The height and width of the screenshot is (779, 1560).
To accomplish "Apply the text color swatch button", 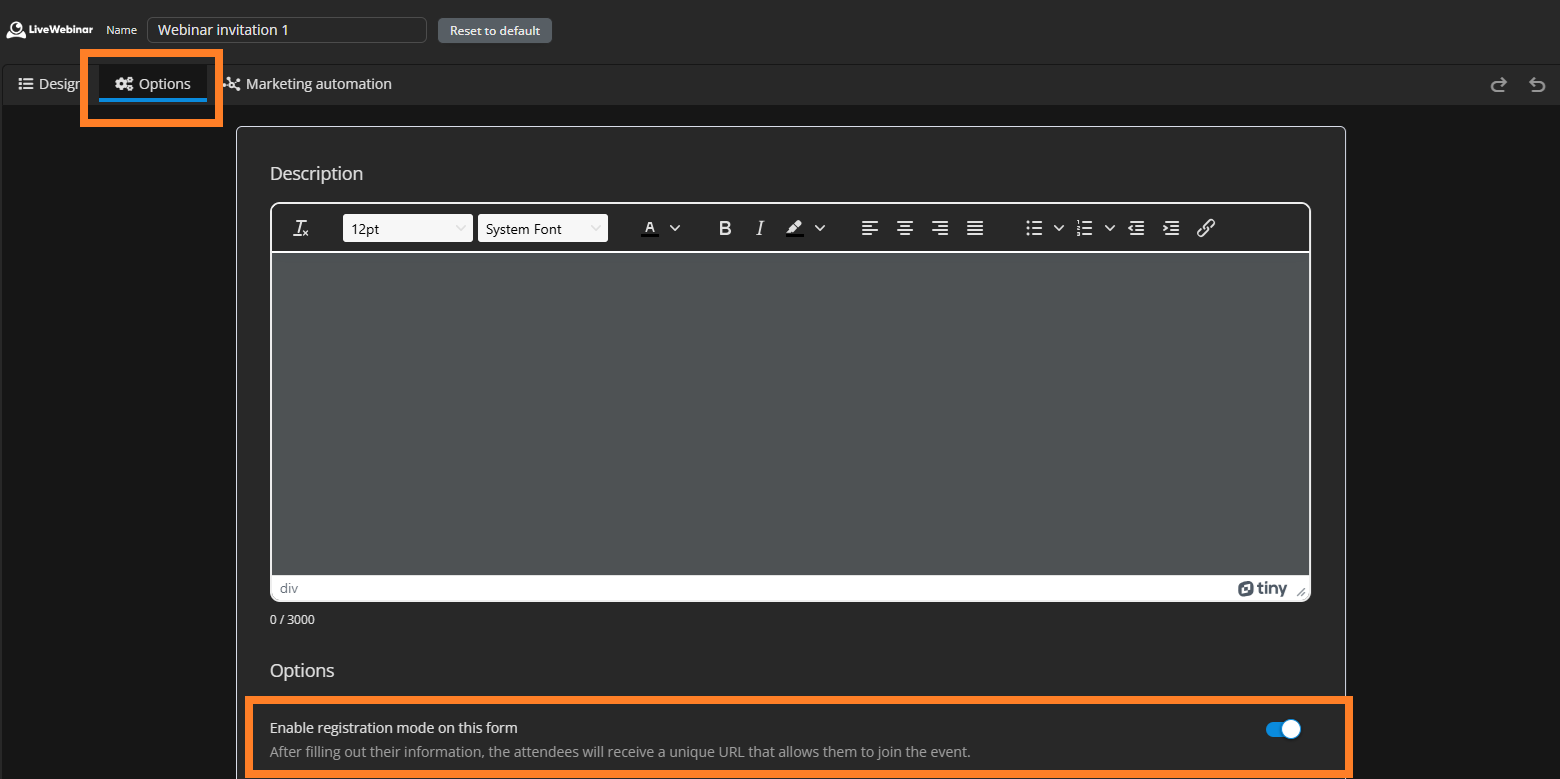I will pos(650,229).
